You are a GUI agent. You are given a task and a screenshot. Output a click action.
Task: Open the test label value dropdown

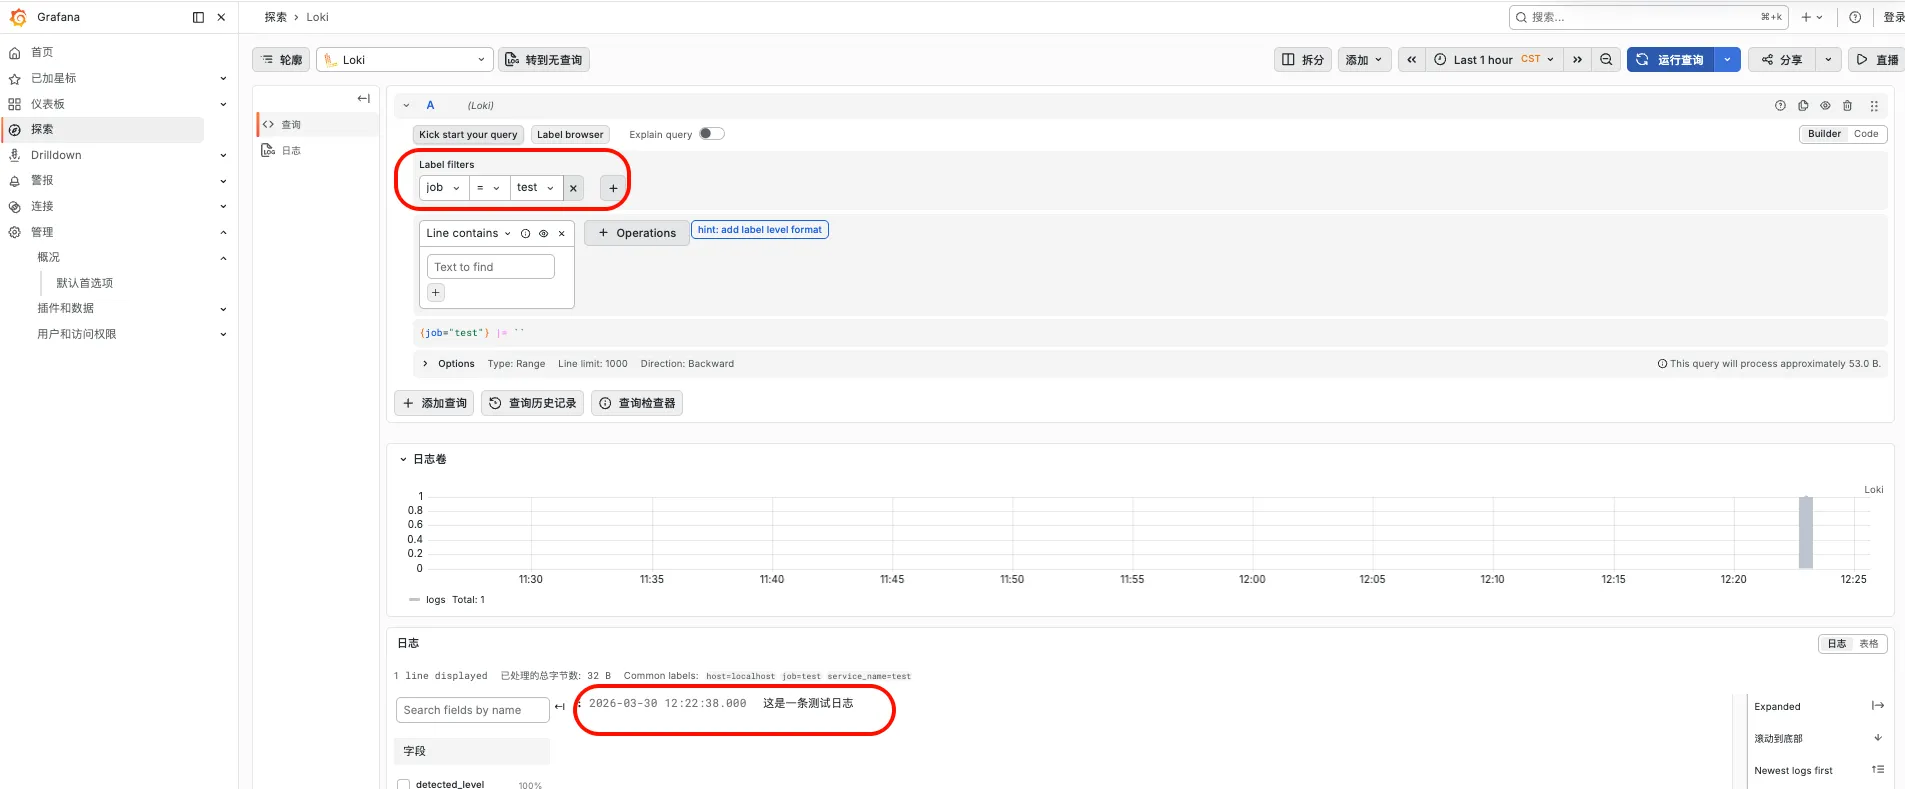(x=536, y=188)
